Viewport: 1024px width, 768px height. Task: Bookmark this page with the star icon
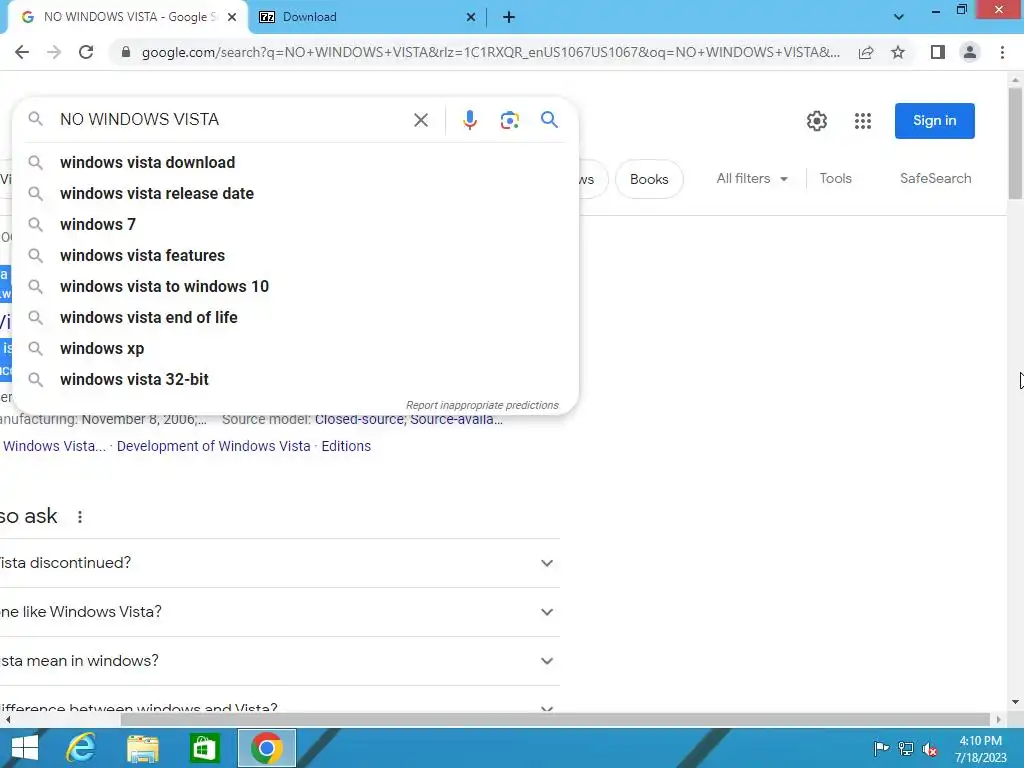tap(898, 52)
